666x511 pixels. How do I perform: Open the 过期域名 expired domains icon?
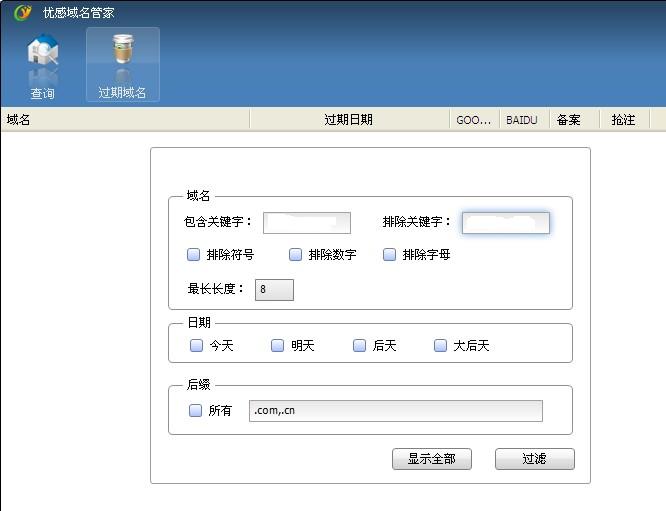point(122,66)
